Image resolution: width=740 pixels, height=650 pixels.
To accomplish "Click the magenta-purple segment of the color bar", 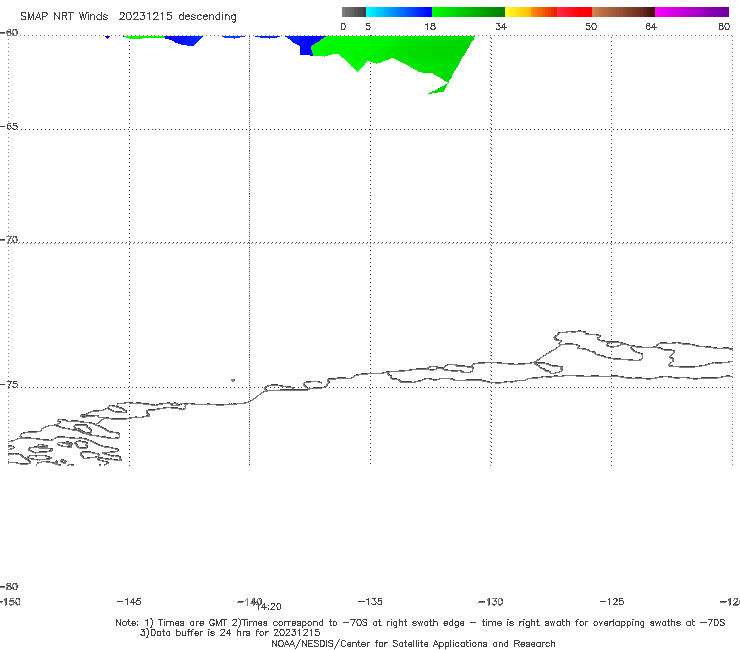I will pyautogui.click(x=692, y=12).
